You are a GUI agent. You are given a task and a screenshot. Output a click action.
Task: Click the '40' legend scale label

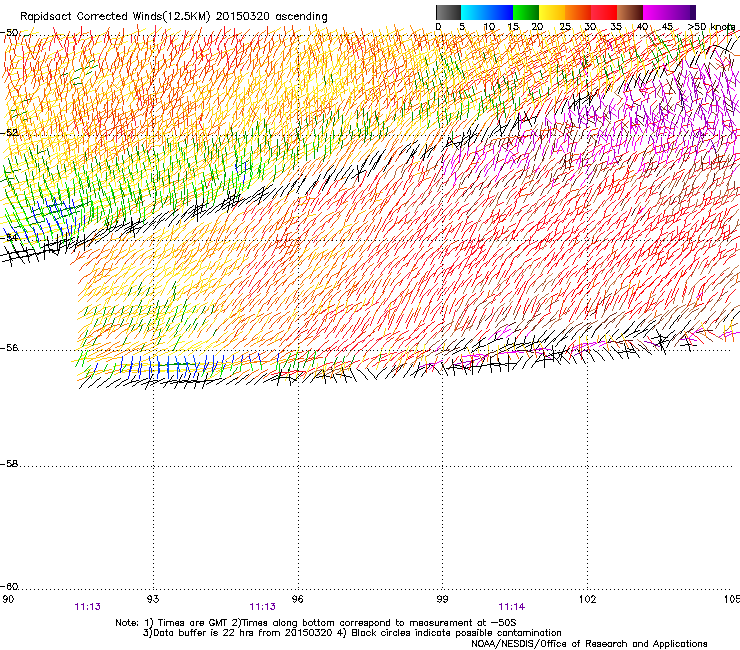[642, 27]
